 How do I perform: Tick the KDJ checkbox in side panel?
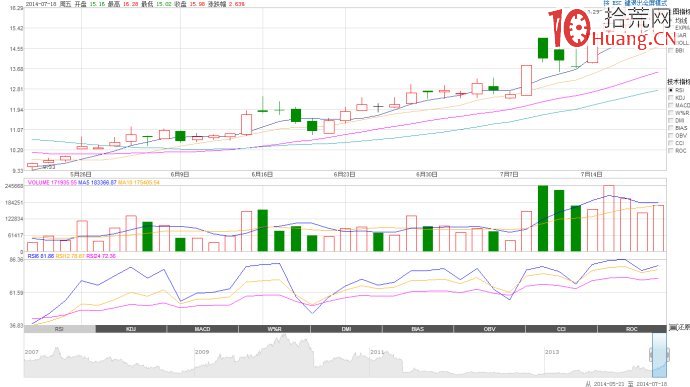(671, 98)
